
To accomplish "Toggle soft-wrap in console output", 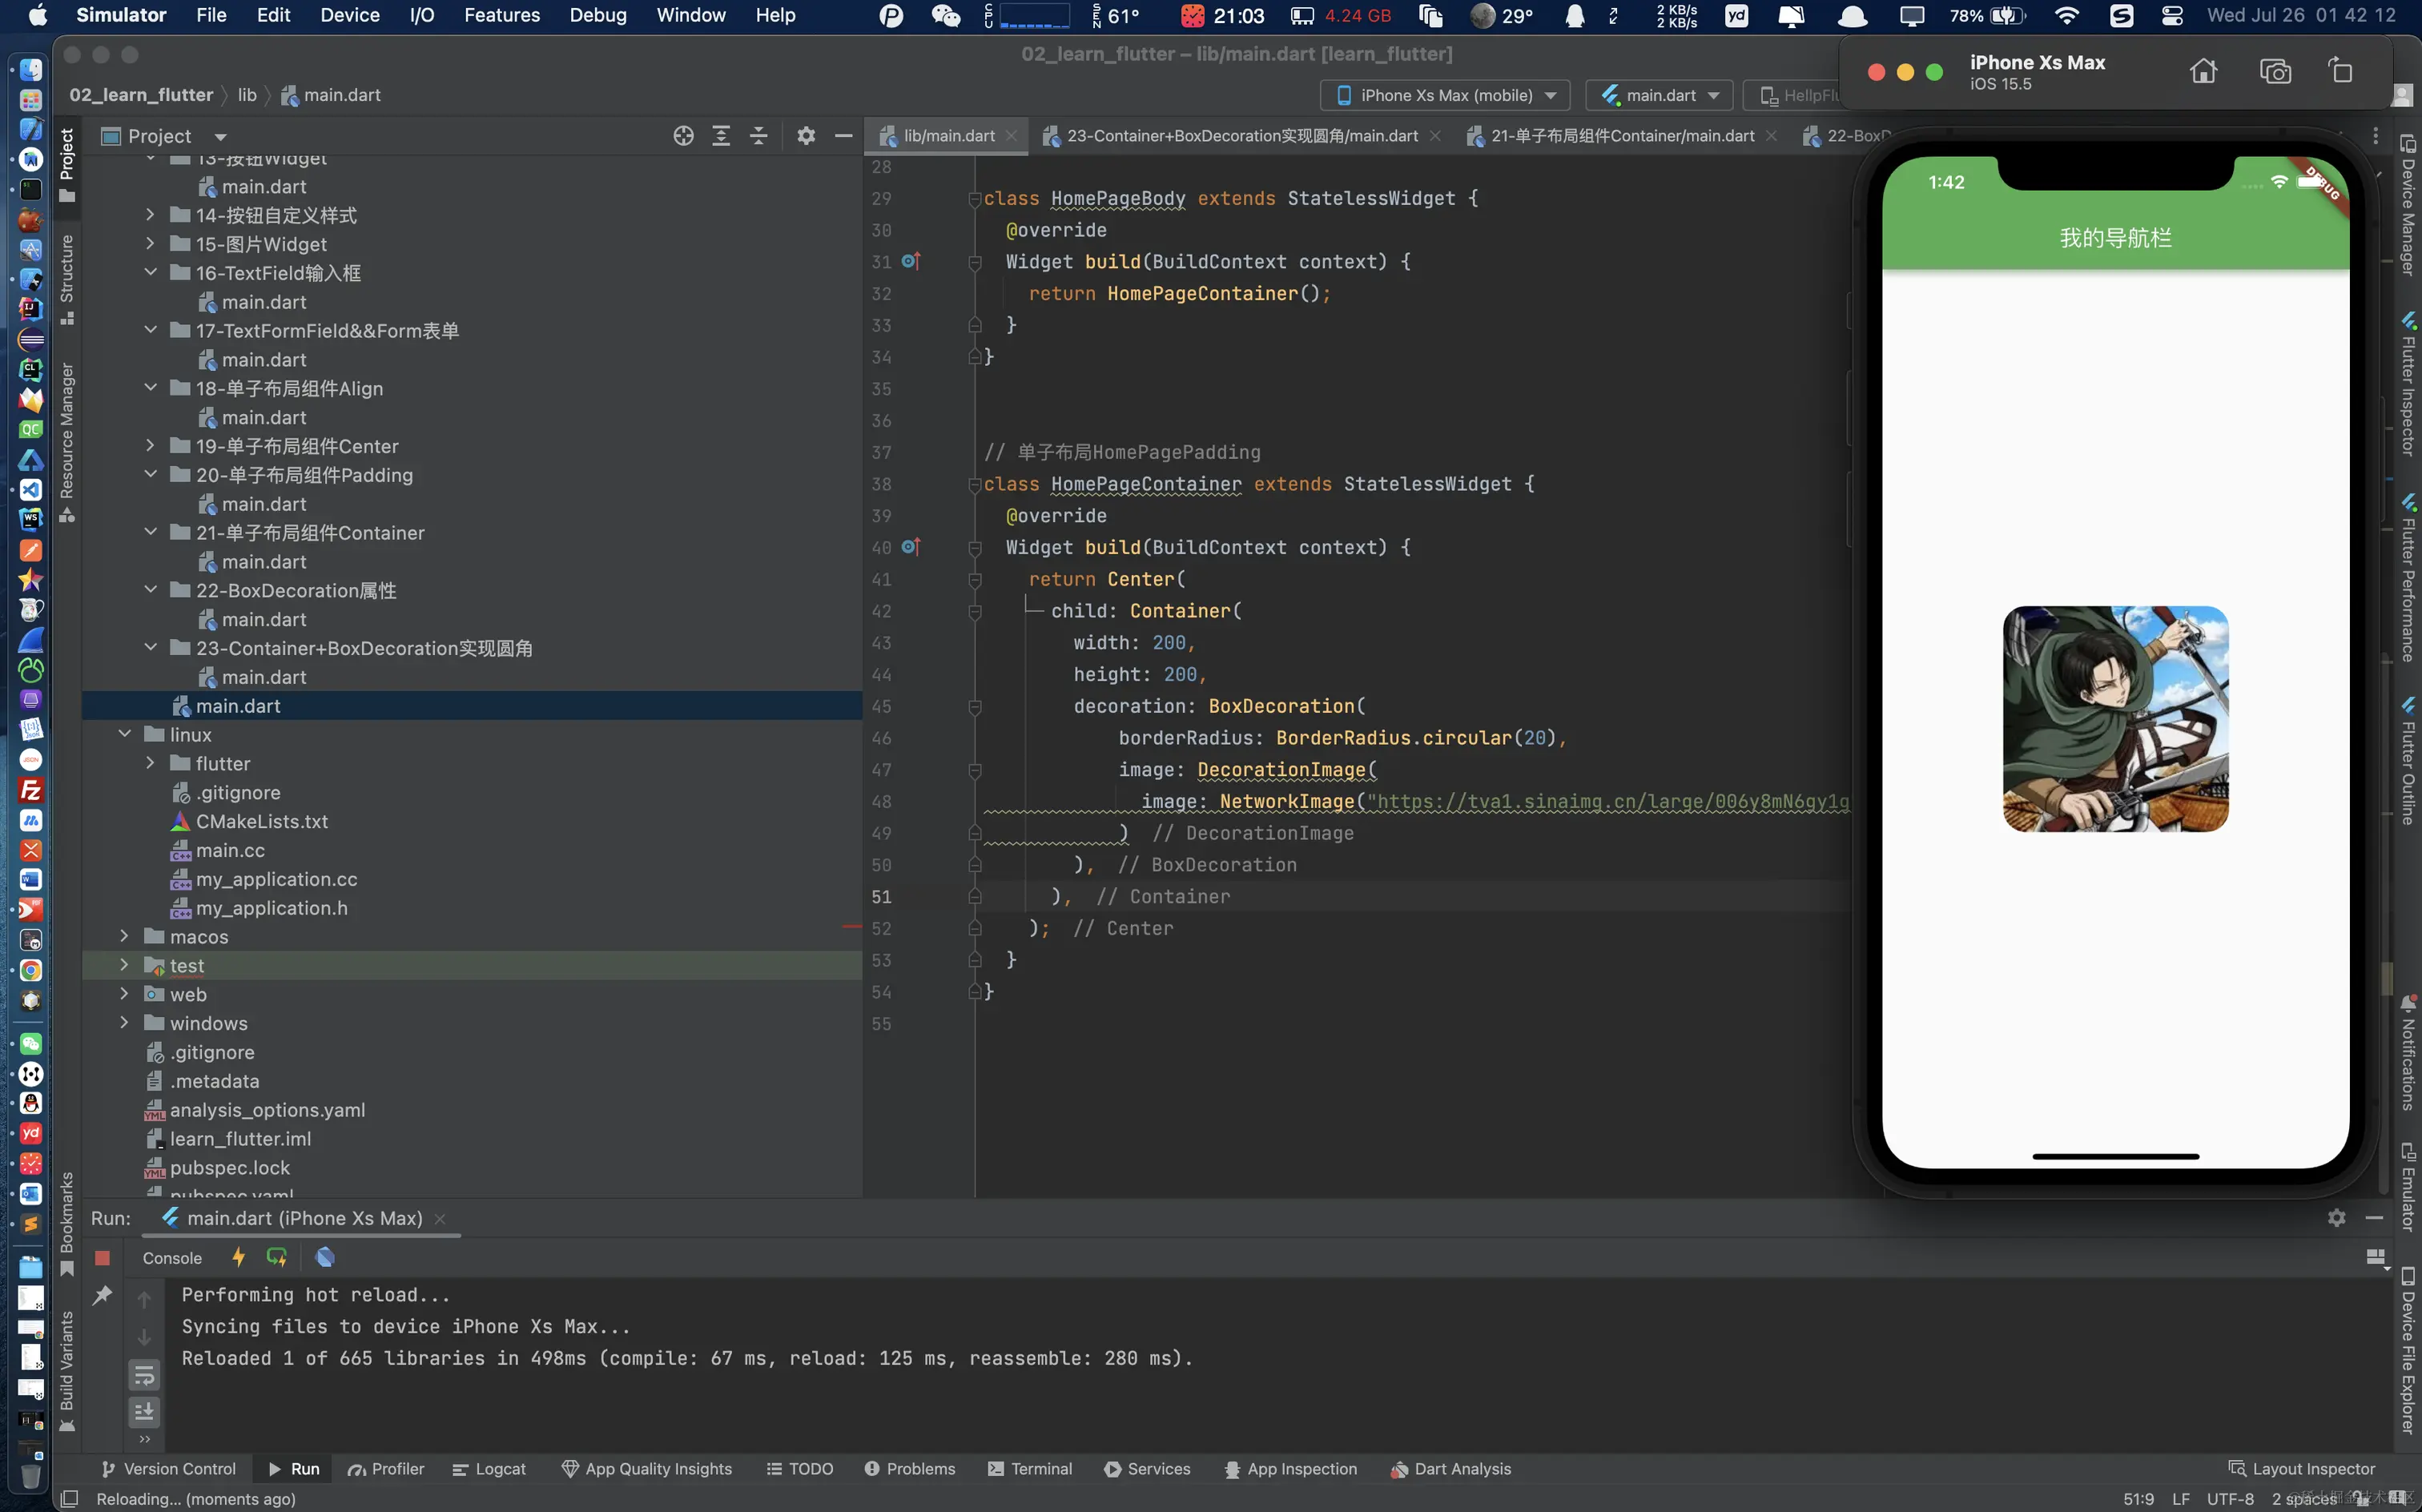I will click(144, 1375).
